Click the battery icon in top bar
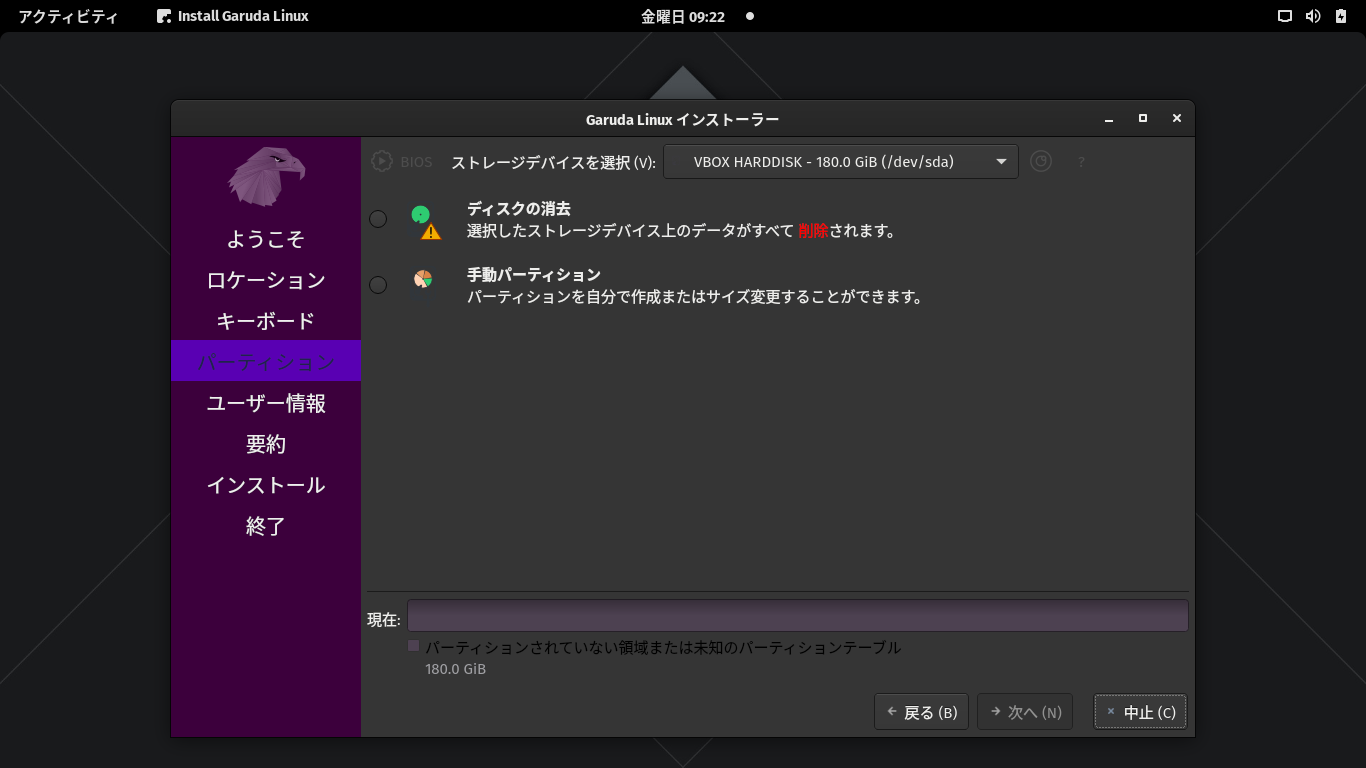Screen dimensions: 1366x768 coord(1341,16)
